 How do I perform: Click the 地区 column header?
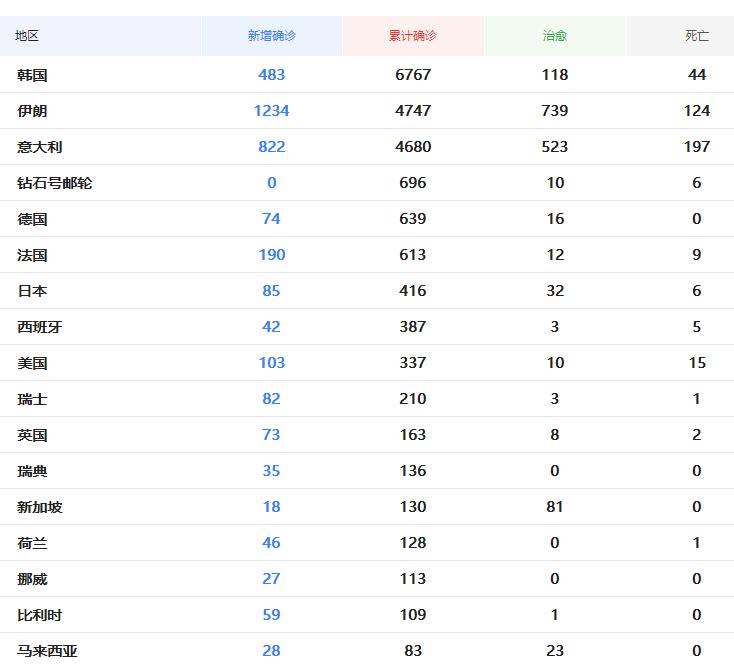click(x=27, y=36)
